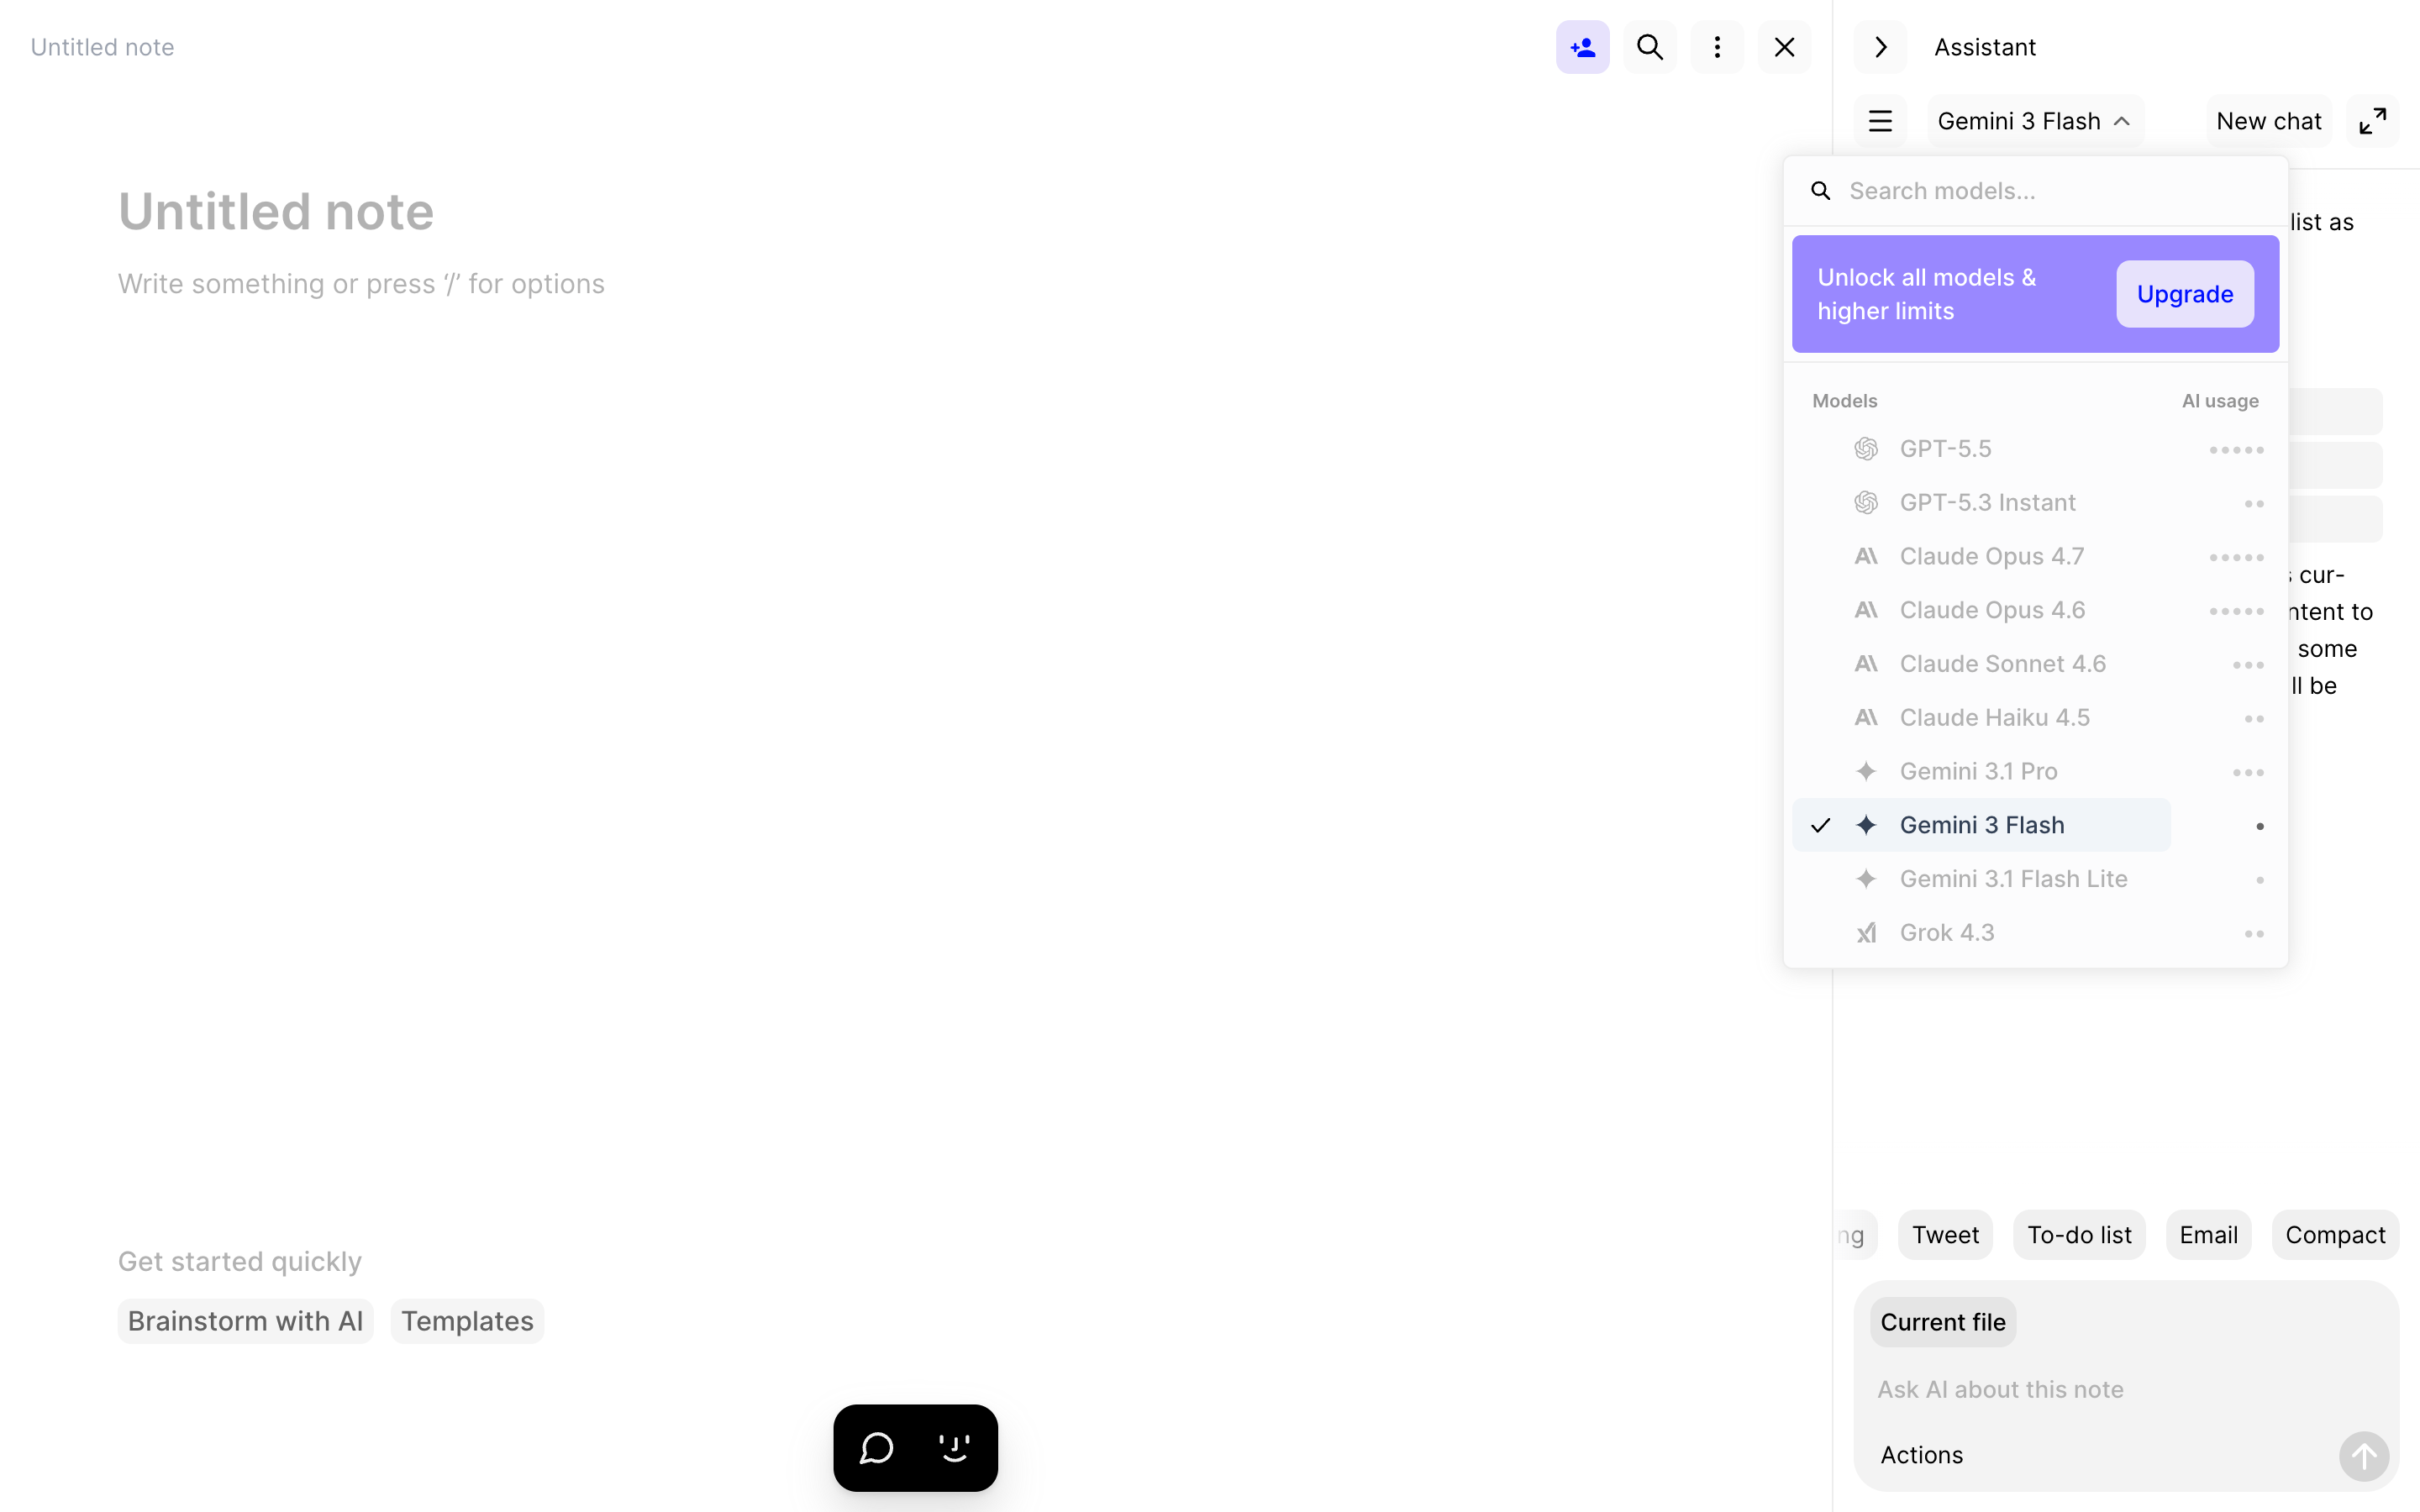
Task: Select Gemini 3.1 Flash Lite model
Action: 2035,879
